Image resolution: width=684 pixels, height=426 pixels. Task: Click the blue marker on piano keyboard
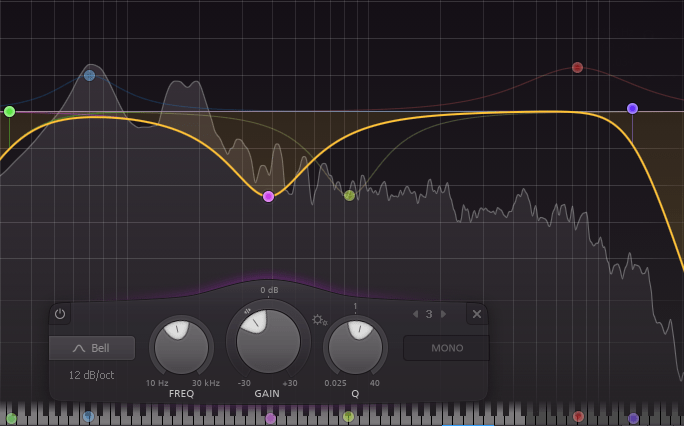click(x=89, y=416)
